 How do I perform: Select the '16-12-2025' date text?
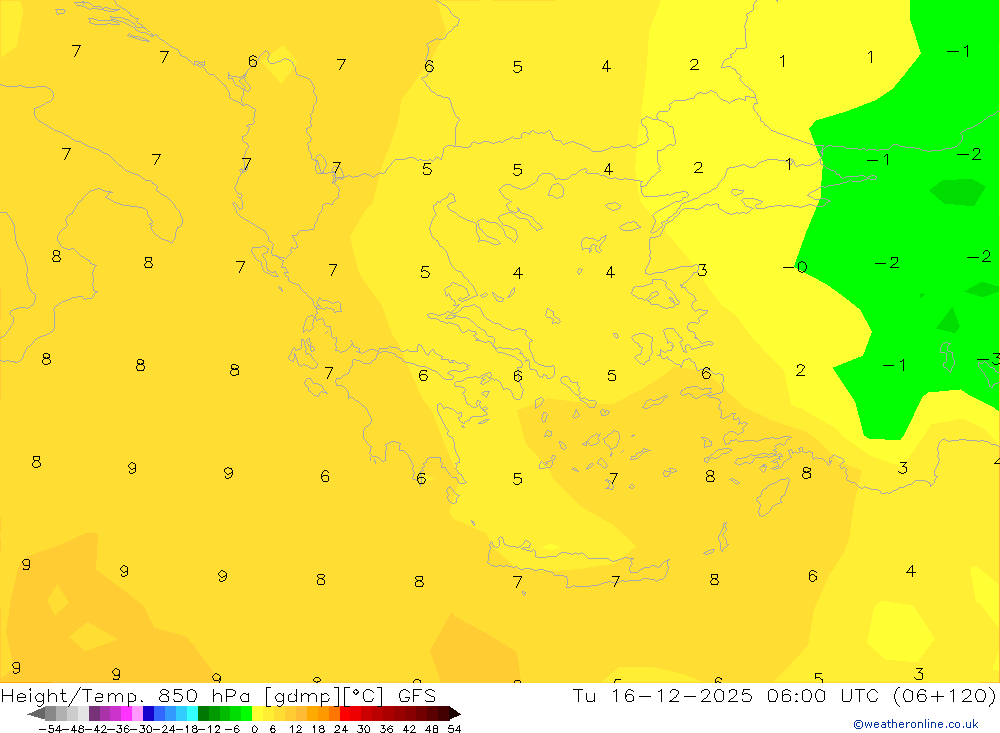pyautogui.click(x=682, y=695)
